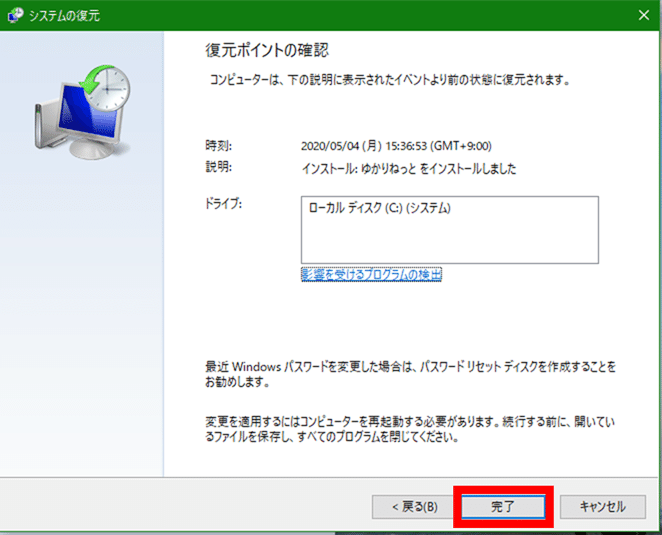Click the ドライブ: label
This screenshot has width=662, height=535.
click(223, 204)
